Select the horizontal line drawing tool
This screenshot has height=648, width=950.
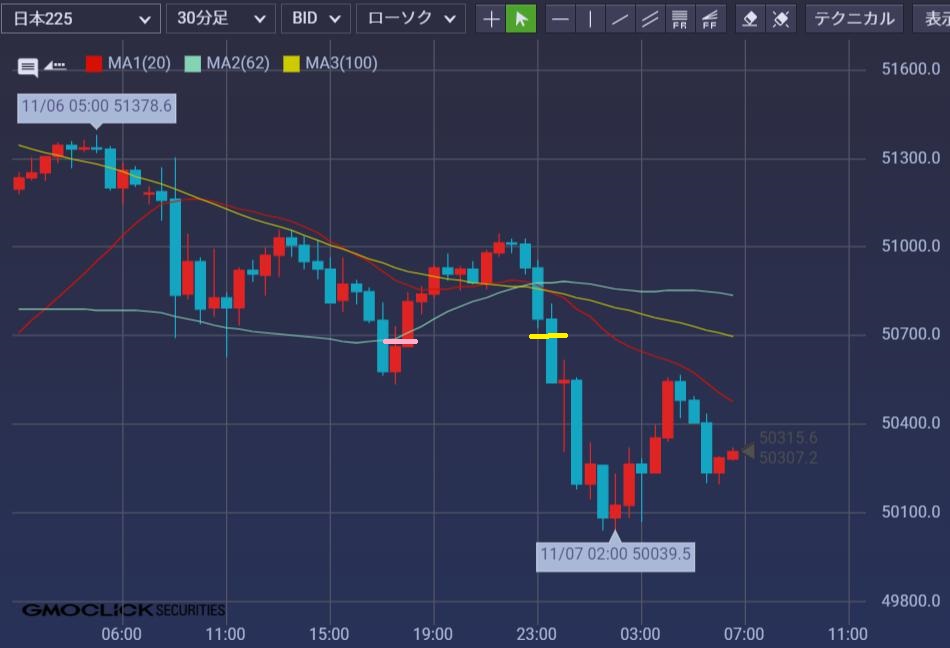click(x=561, y=19)
